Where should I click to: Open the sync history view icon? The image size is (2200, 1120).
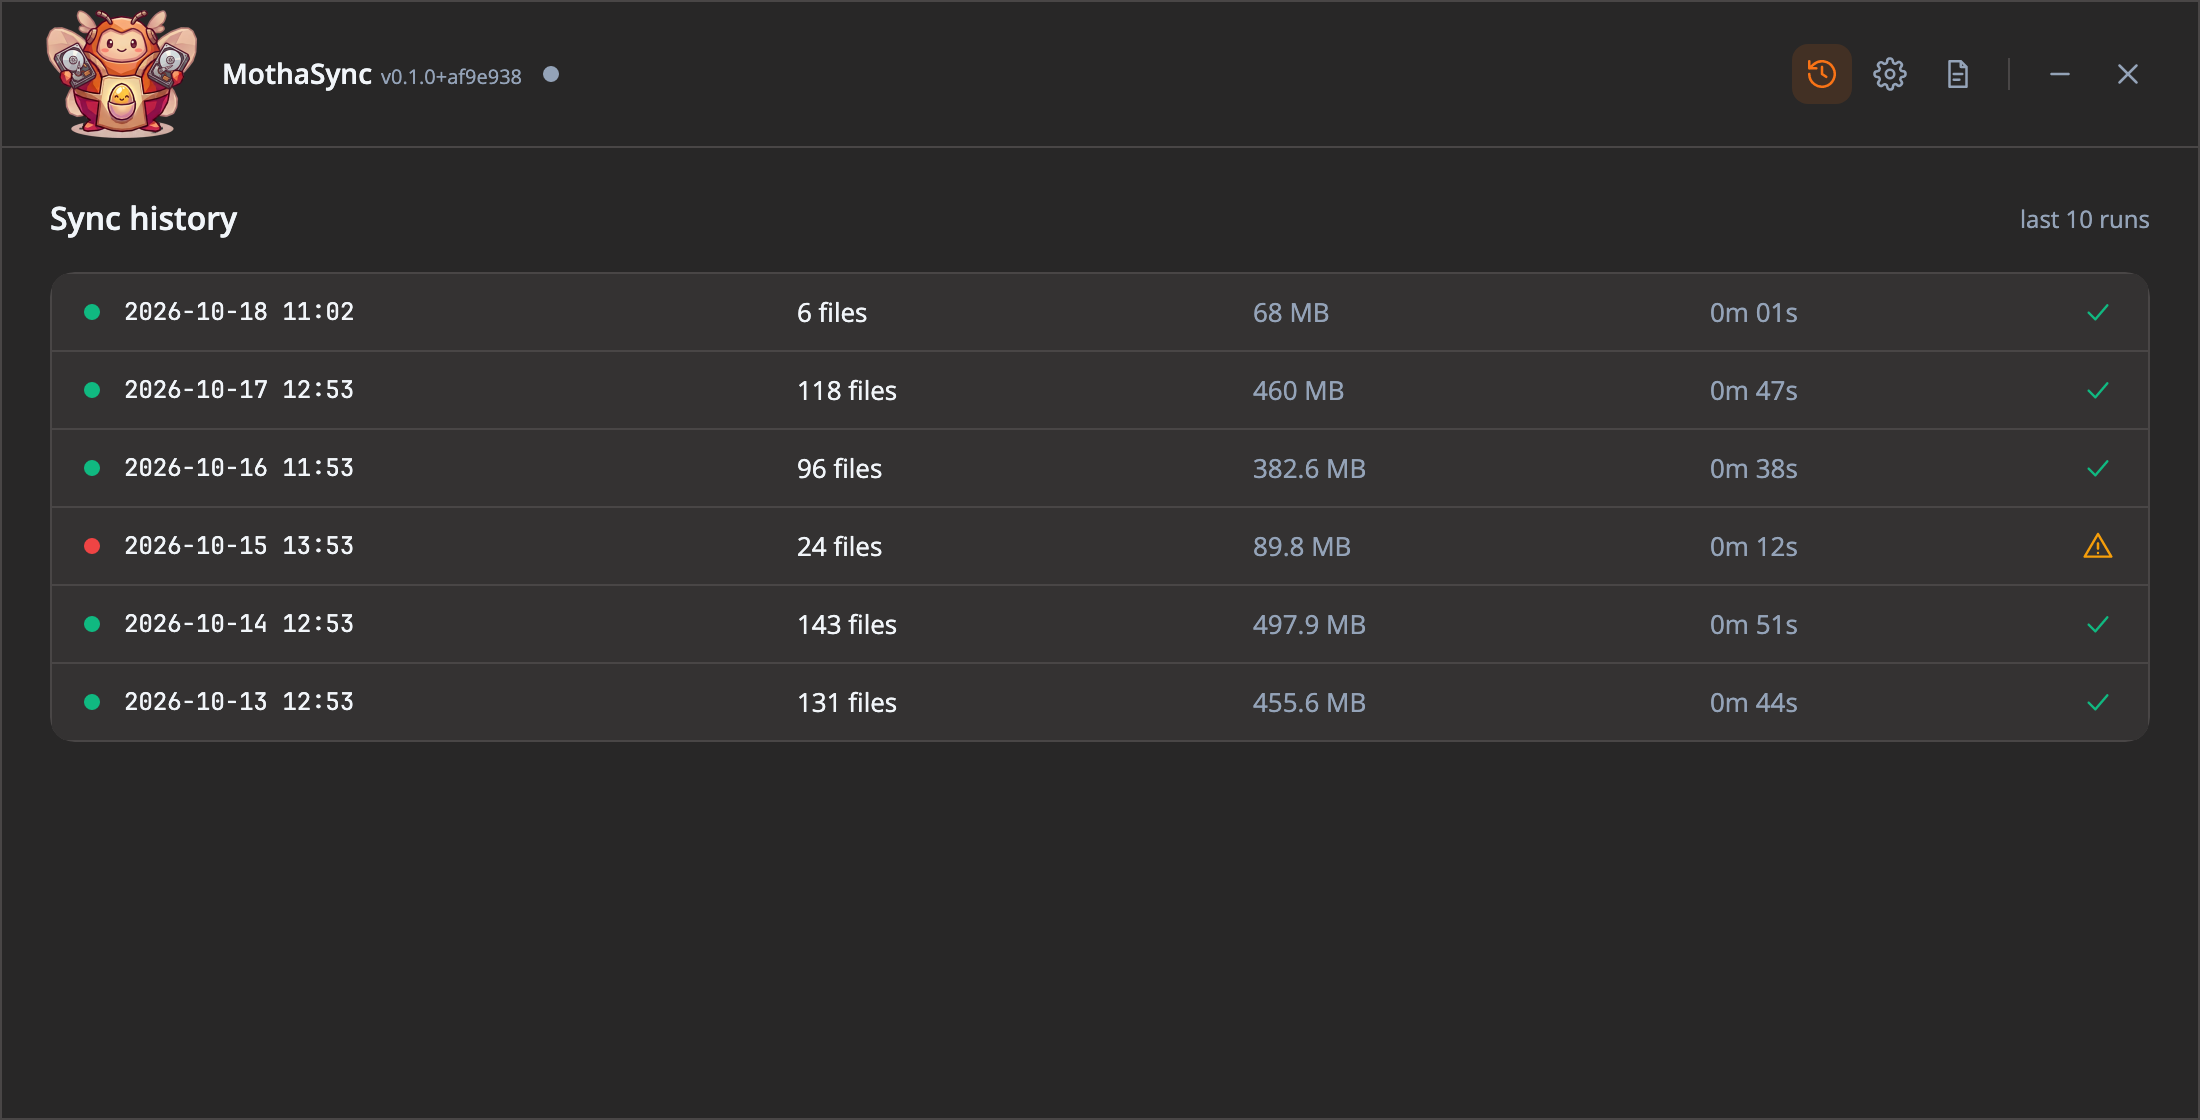pos(1821,74)
